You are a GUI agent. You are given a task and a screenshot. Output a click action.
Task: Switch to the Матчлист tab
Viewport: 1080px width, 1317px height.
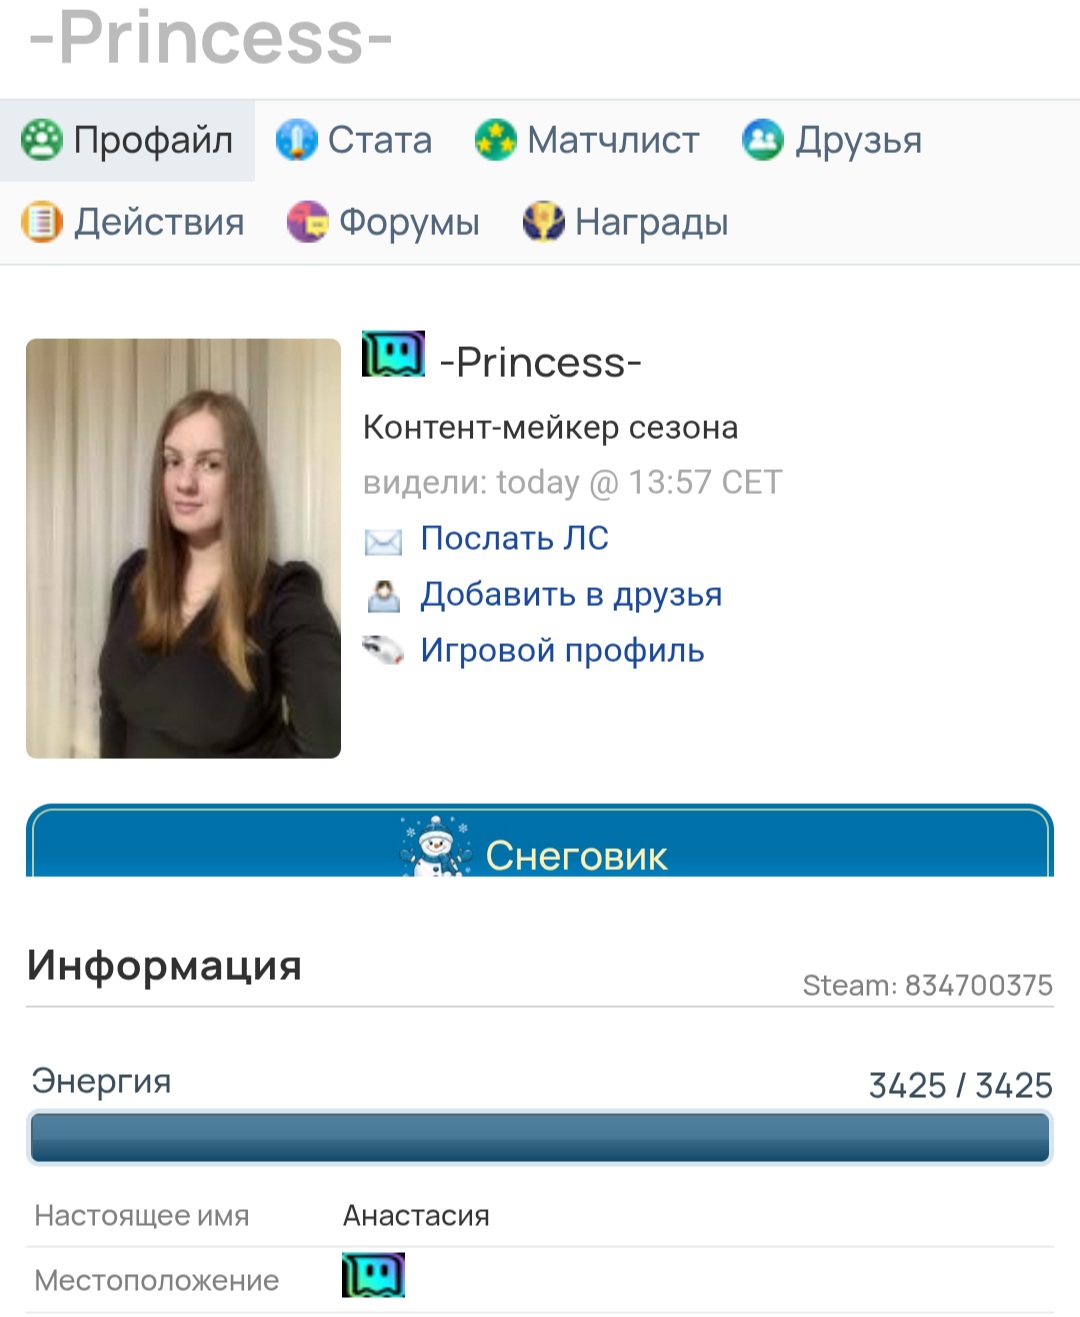(x=588, y=140)
